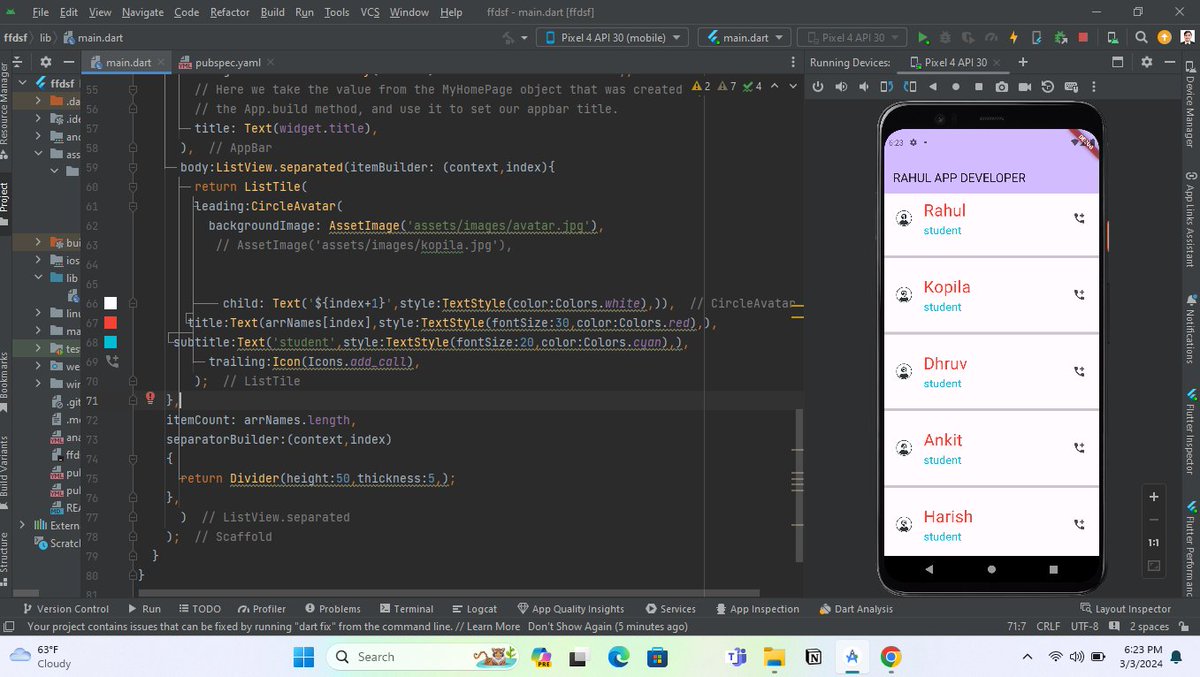
Task: Rotate emulator left
Action: click(x=886, y=87)
